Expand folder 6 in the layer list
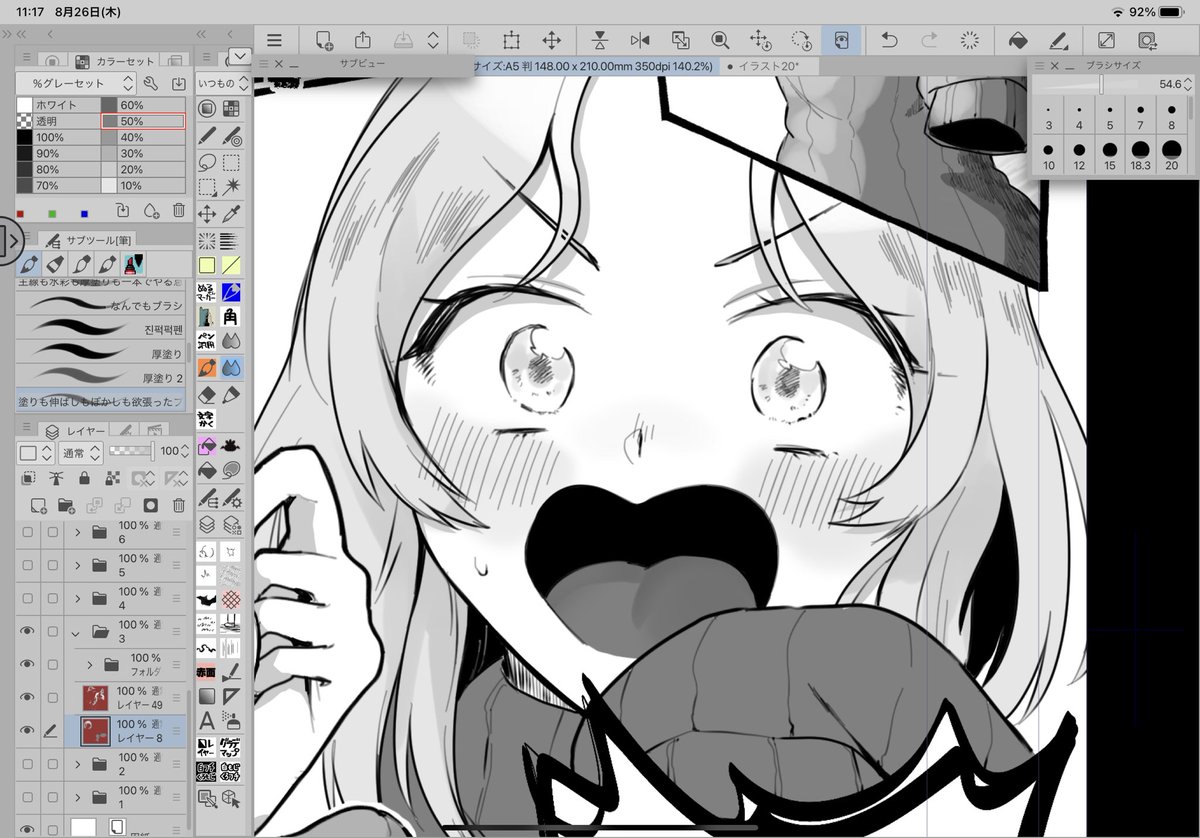The height and width of the screenshot is (838, 1200). tap(77, 532)
